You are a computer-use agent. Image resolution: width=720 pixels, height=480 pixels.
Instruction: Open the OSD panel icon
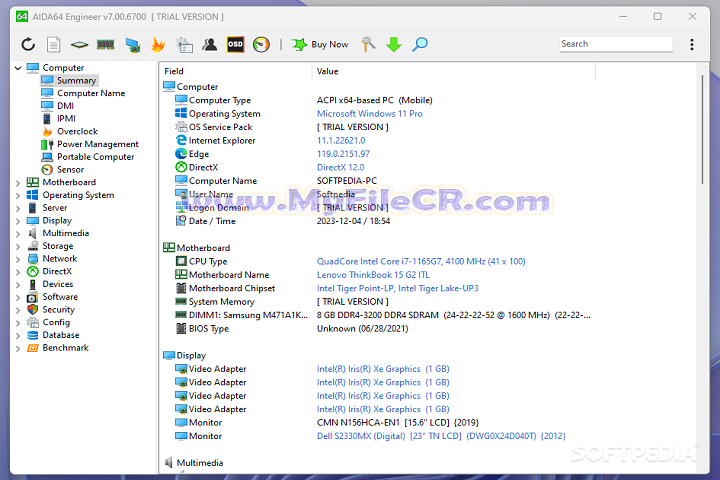(x=236, y=45)
